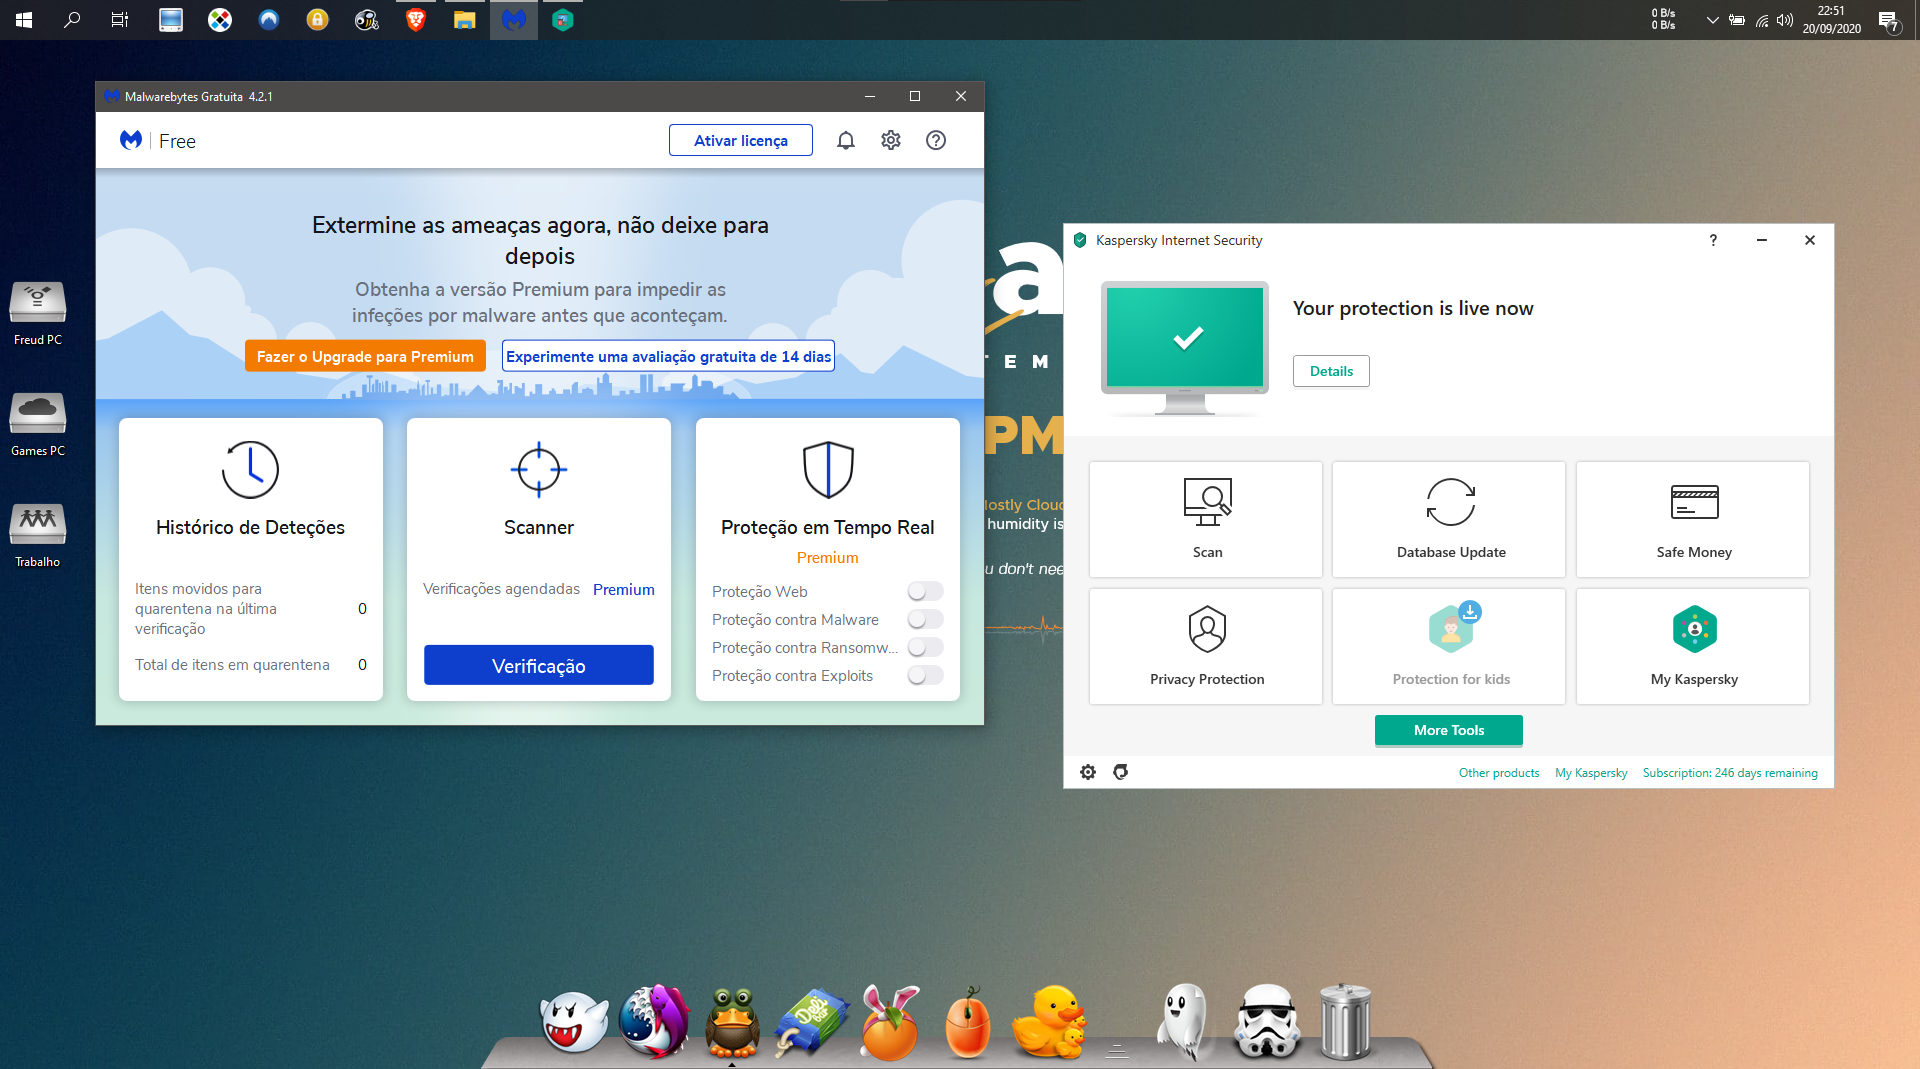1920x1069 pixels.
Task: Open Other products link
Action: [x=1499, y=773]
